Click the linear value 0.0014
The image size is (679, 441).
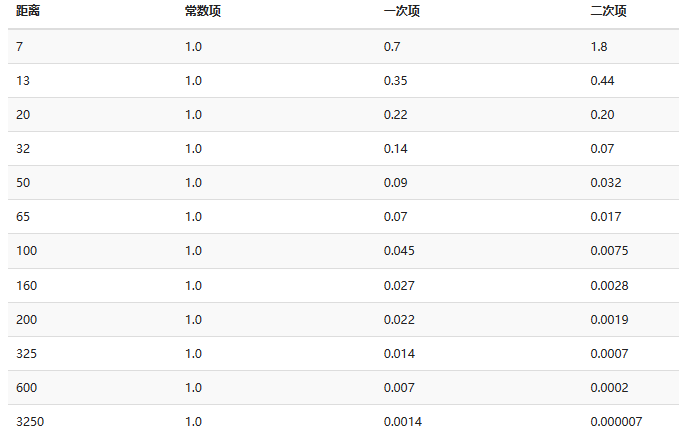tap(402, 422)
